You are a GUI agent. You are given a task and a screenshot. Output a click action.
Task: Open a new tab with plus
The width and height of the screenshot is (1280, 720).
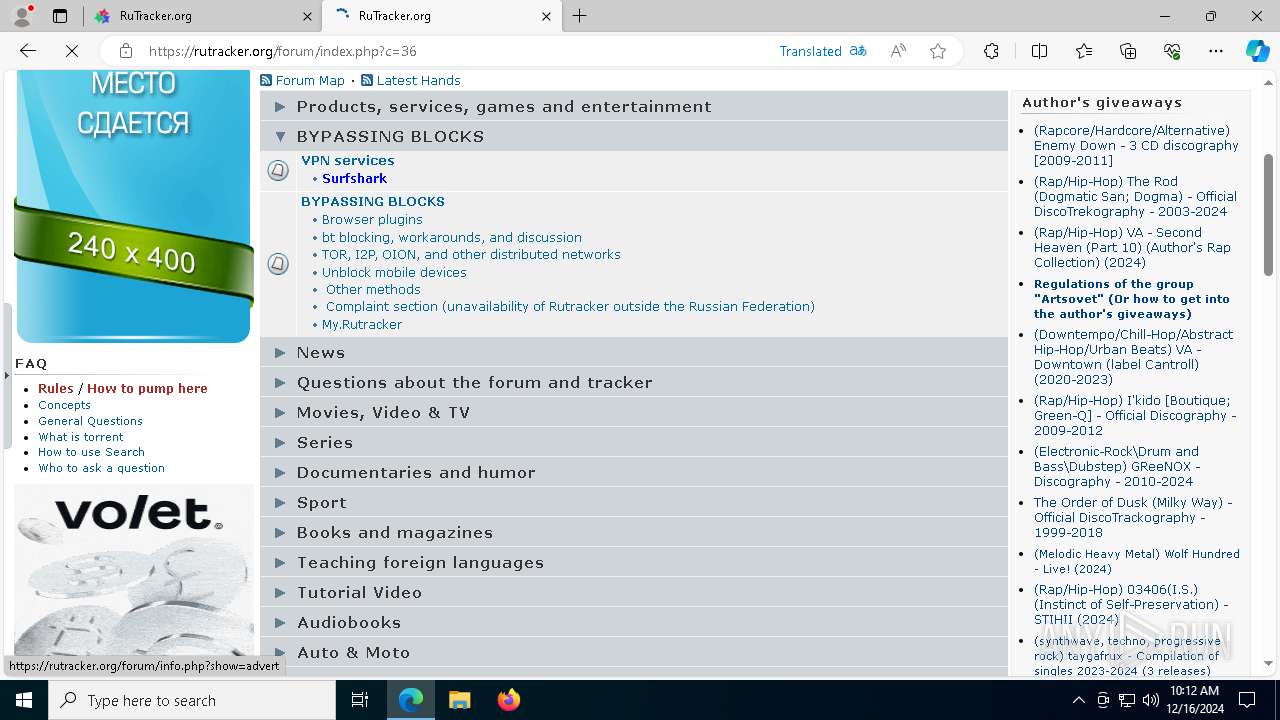tap(580, 16)
